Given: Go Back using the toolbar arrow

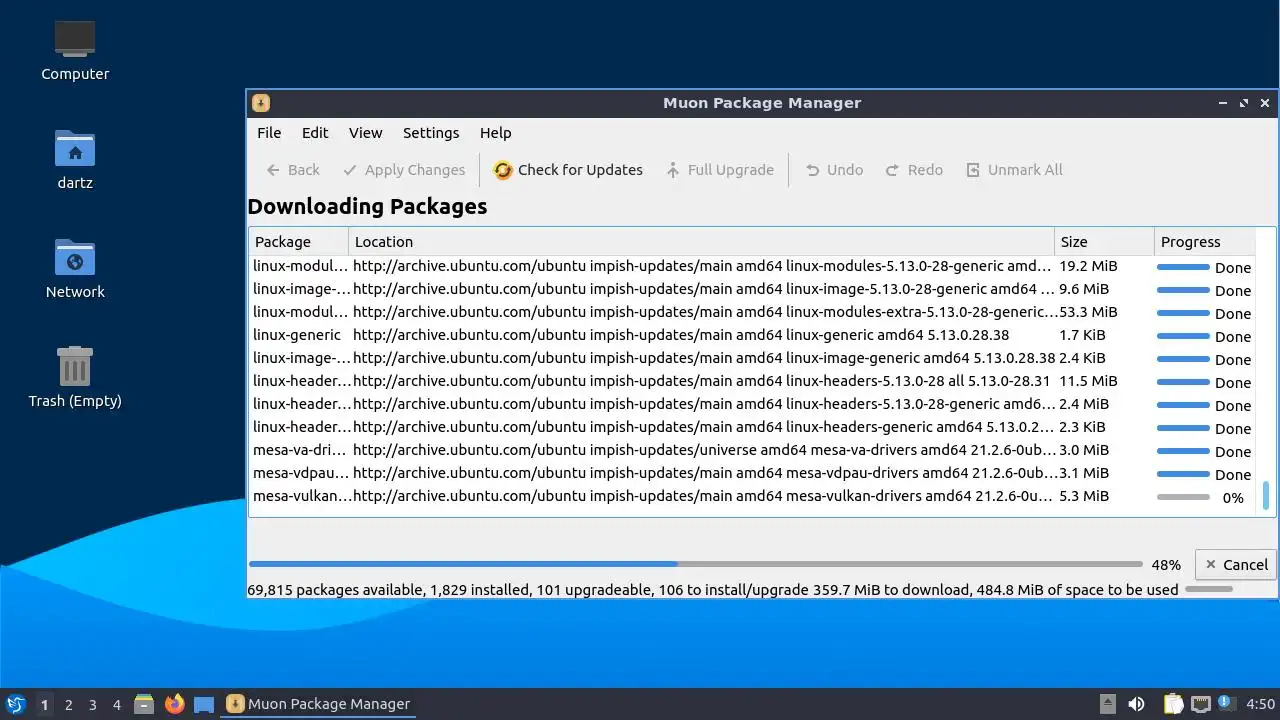Looking at the screenshot, I should point(292,170).
